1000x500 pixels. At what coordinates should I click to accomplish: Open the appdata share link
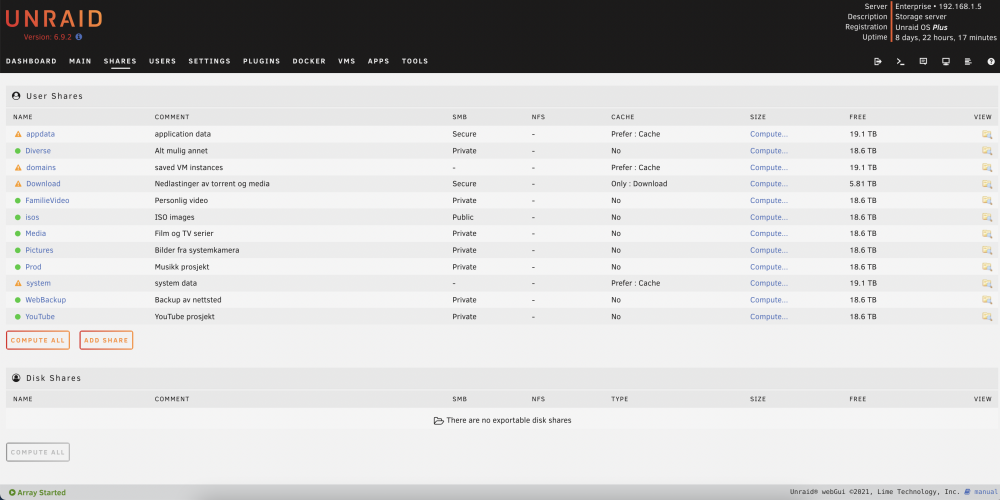pyautogui.click(x=41, y=135)
